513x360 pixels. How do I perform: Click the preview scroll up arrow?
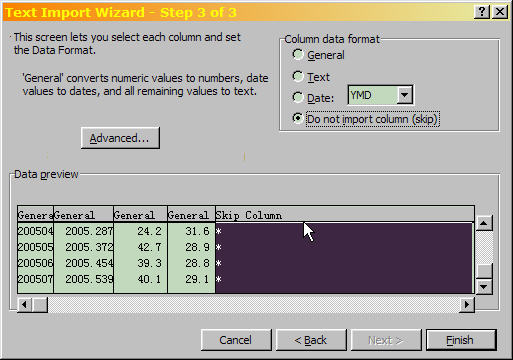(484, 223)
